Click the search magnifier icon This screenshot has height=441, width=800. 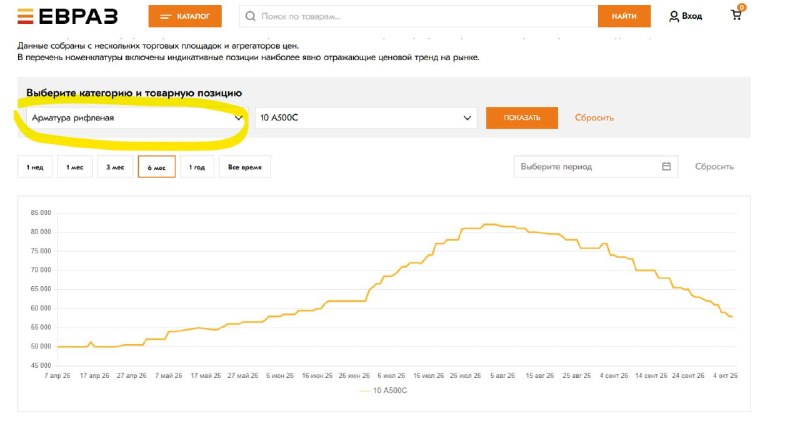click(251, 16)
